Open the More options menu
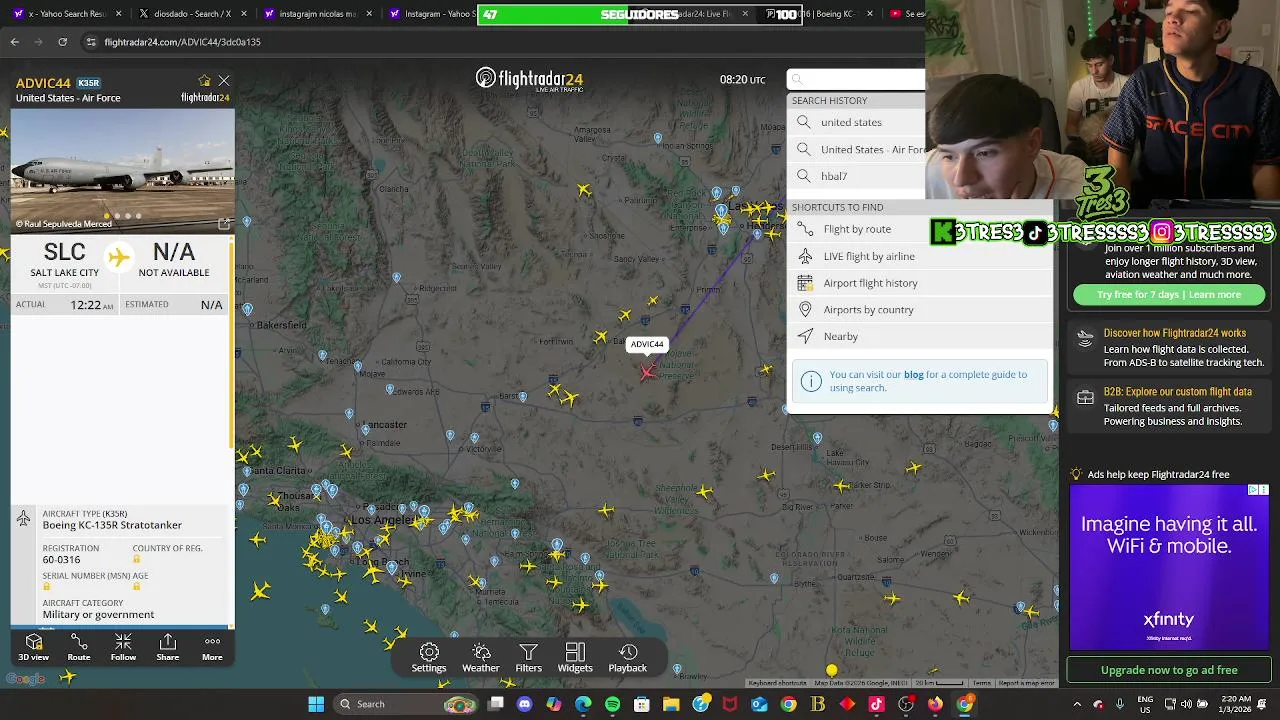This screenshot has height=720, width=1280. click(x=212, y=646)
